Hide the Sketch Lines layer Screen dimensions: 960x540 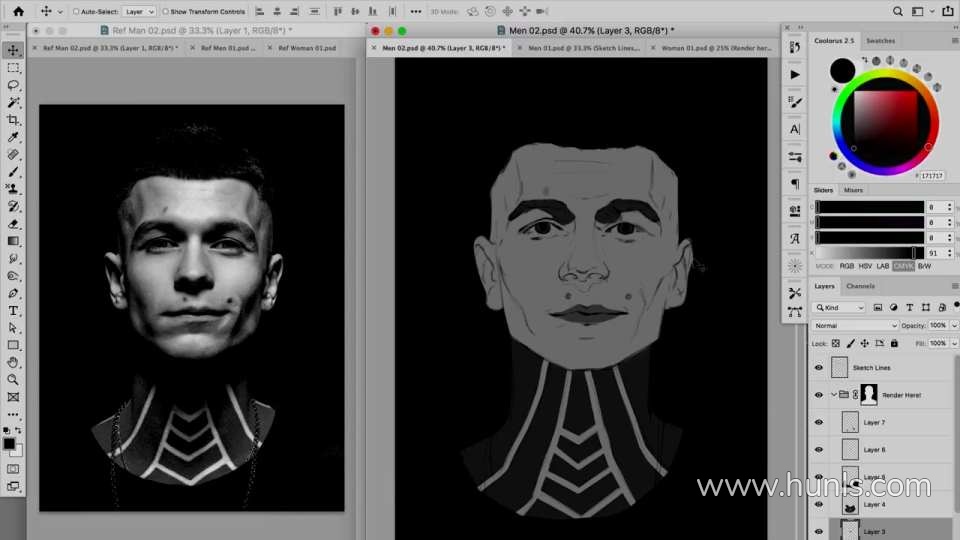[818, 368]
